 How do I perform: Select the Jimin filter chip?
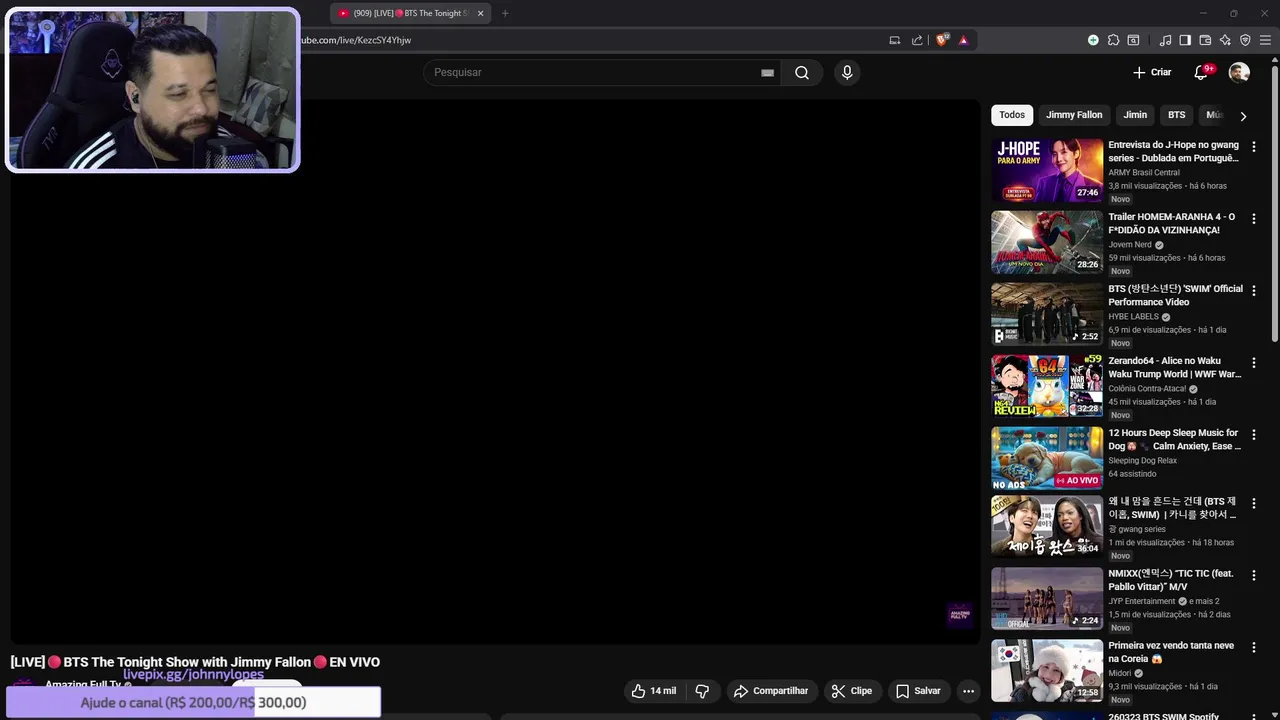[1135, 115]
